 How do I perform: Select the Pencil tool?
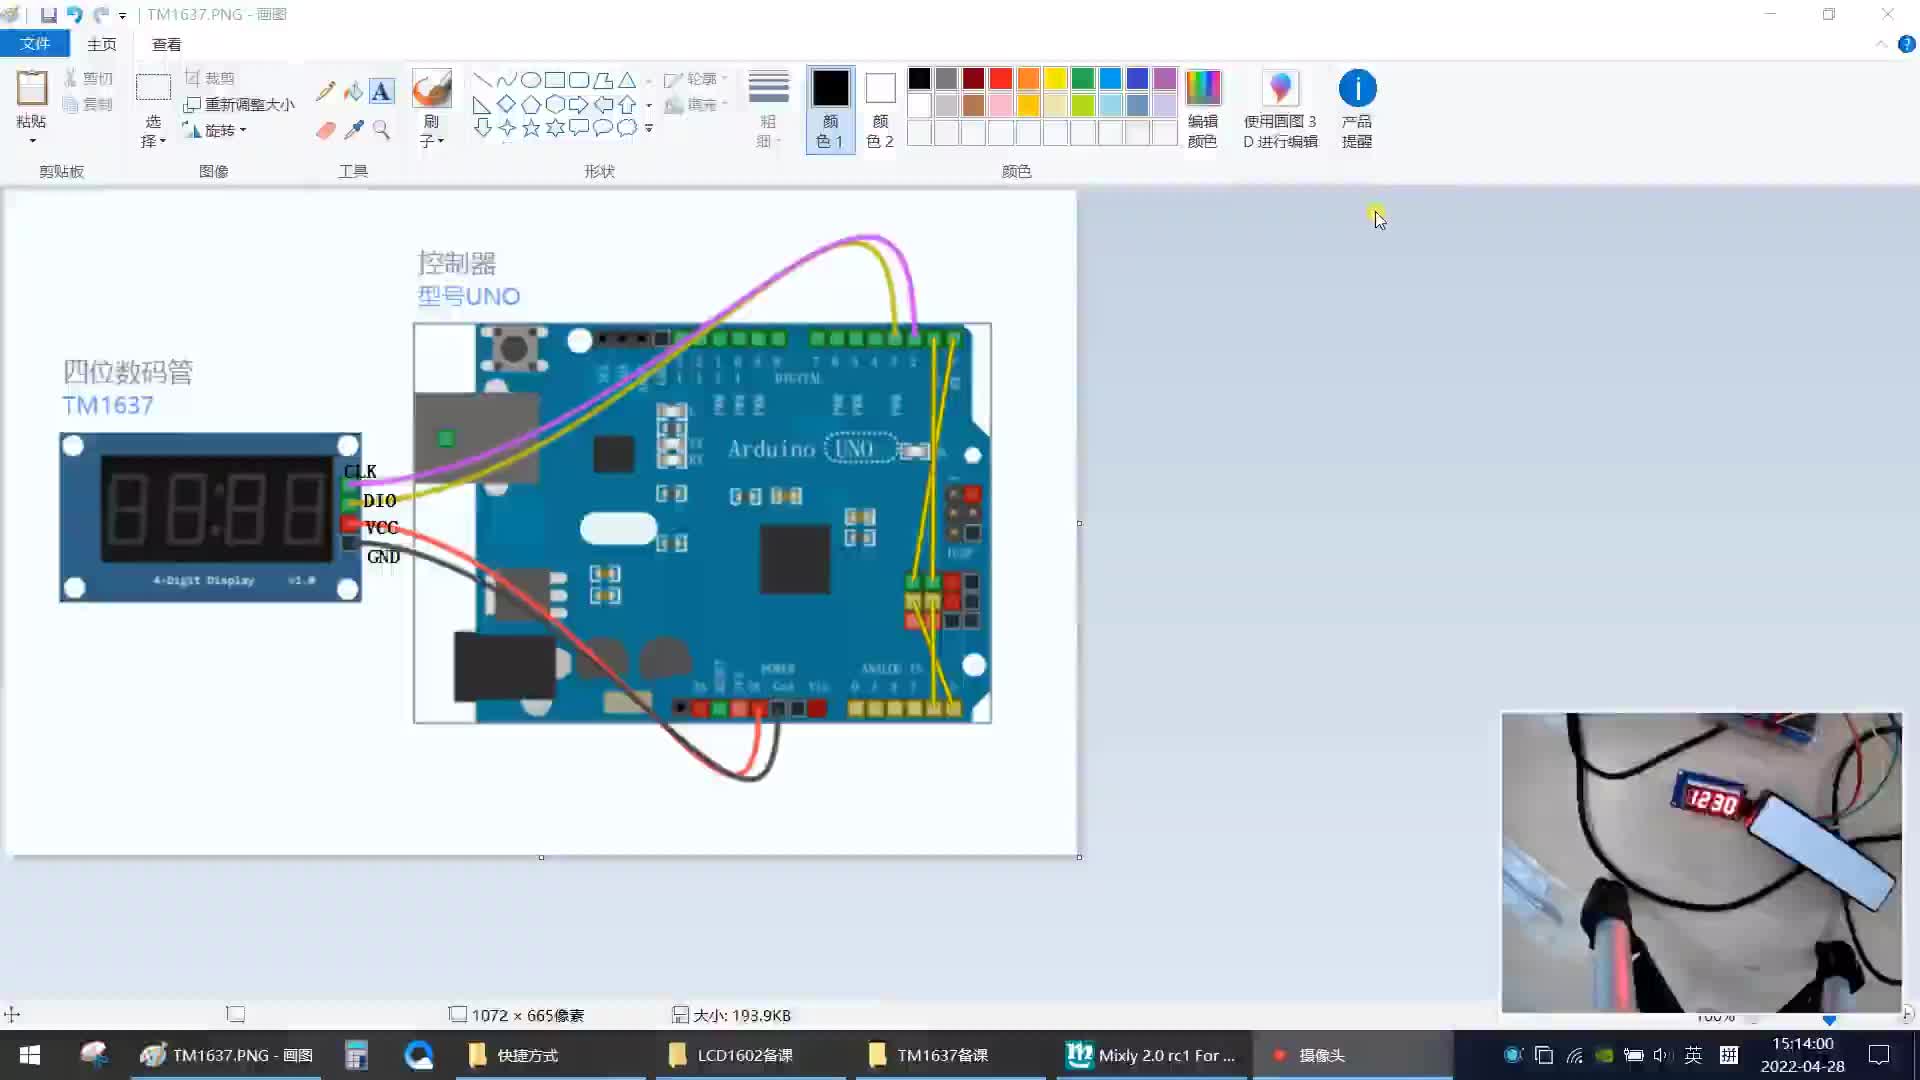[x=325, y=91]
